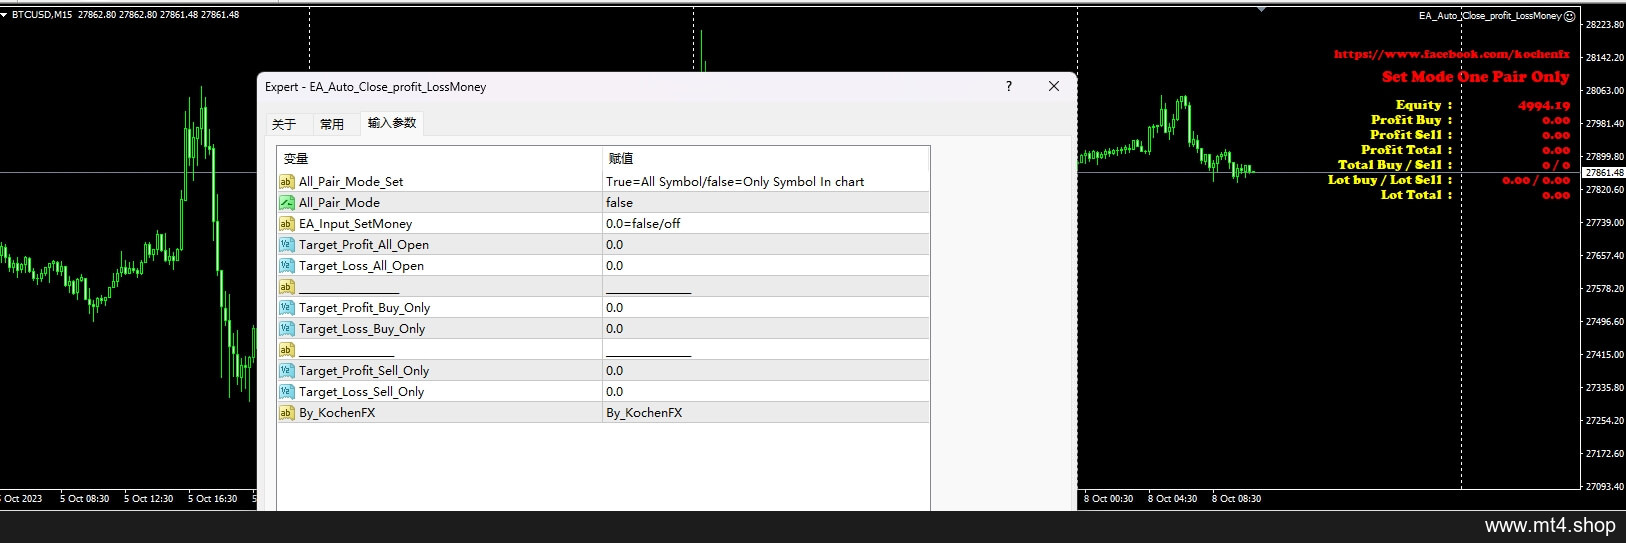Click the Target_Loss_Buy_Only number icon
The width and height of the screenshot is (1626, 543).
286,329
